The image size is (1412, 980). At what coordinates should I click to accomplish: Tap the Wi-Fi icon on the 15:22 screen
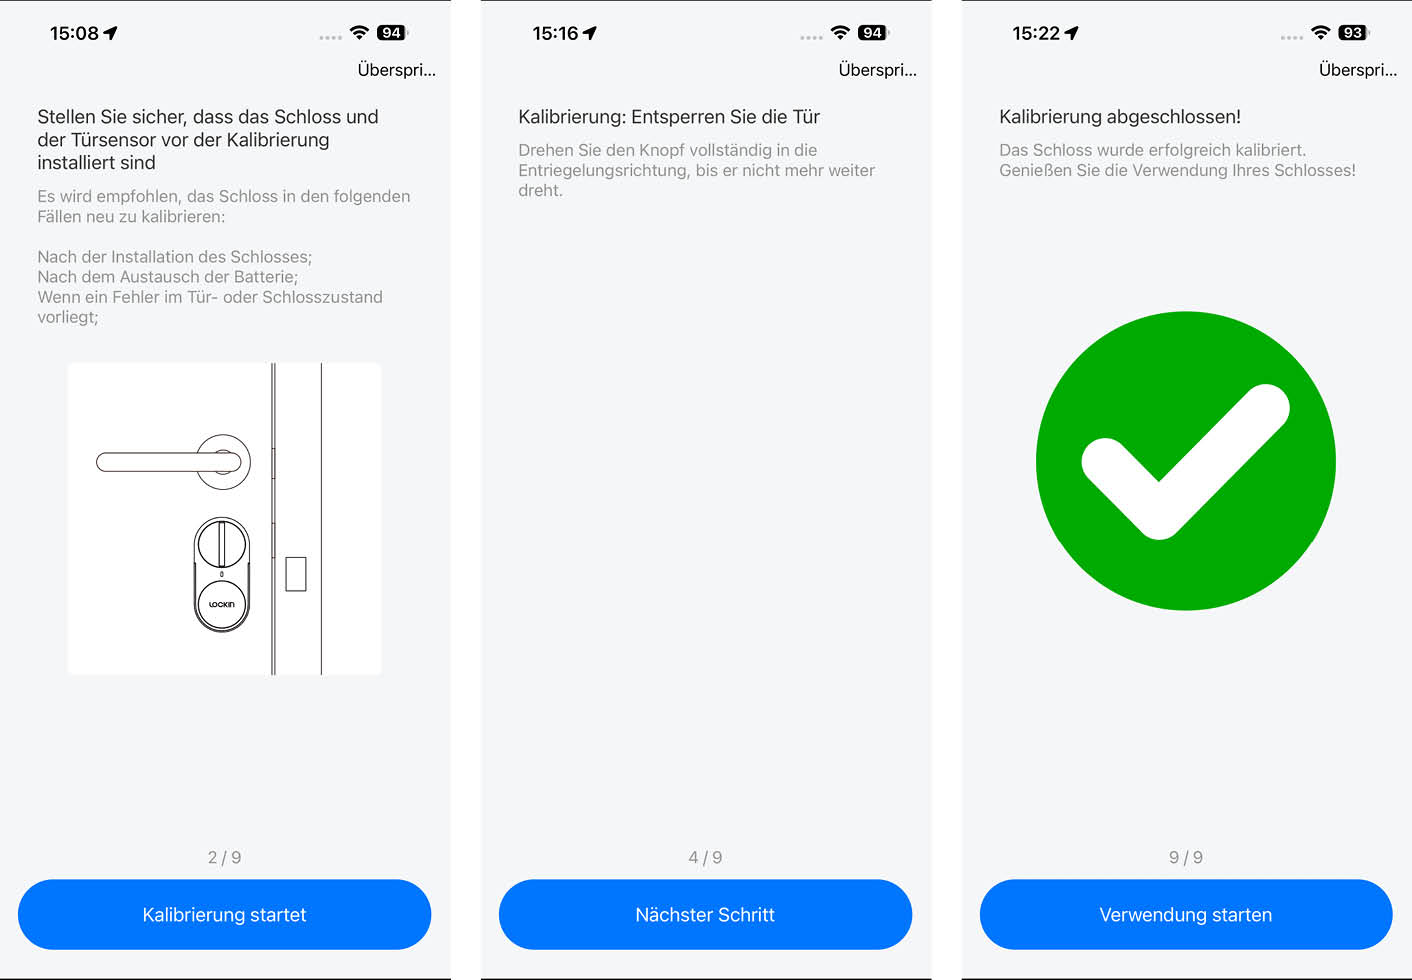1321,33
